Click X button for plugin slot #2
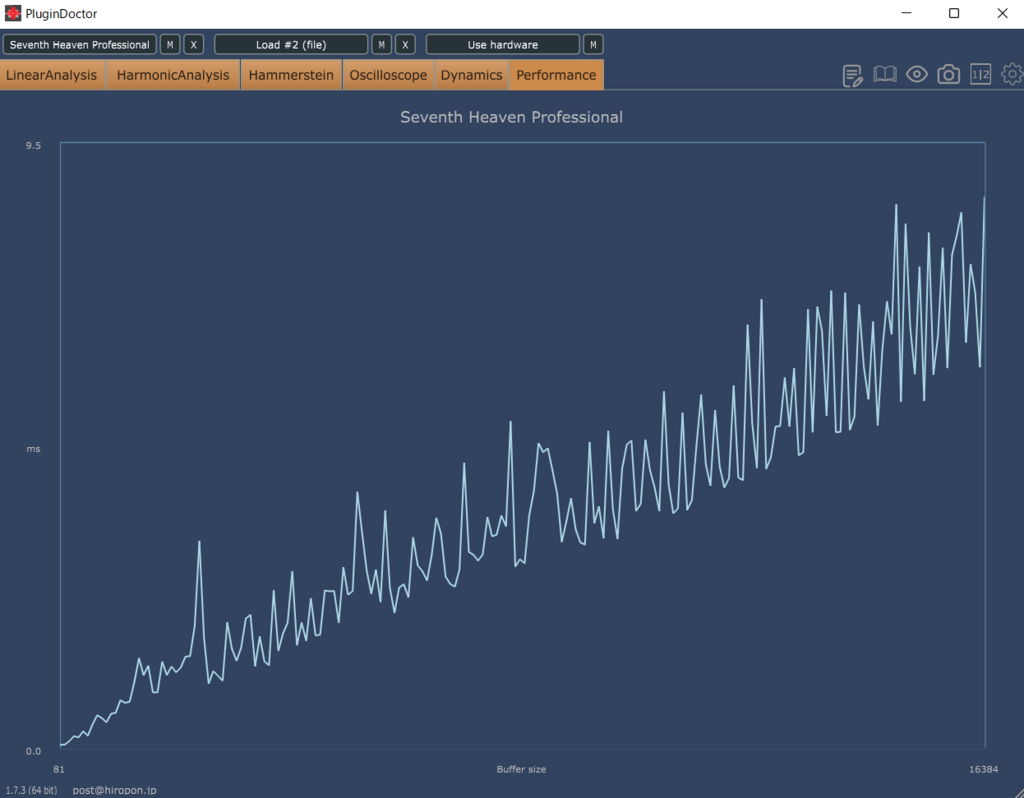 point(405,44)
